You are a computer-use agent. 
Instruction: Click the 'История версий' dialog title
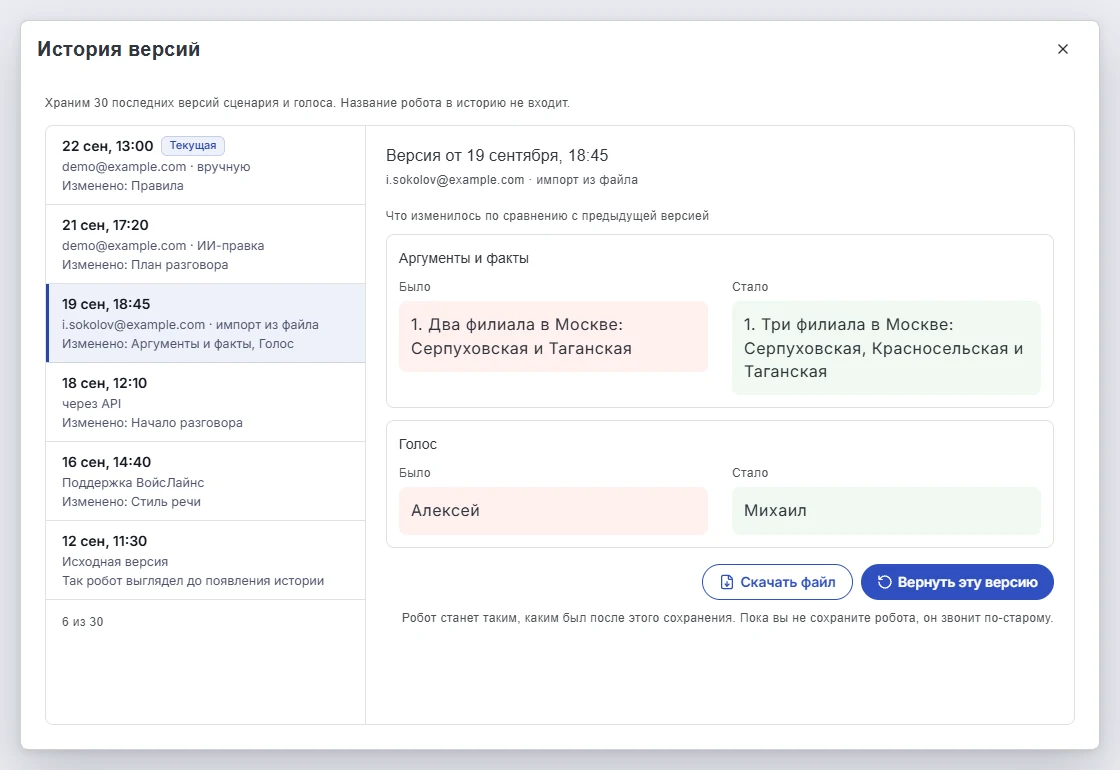click(119, 49)
